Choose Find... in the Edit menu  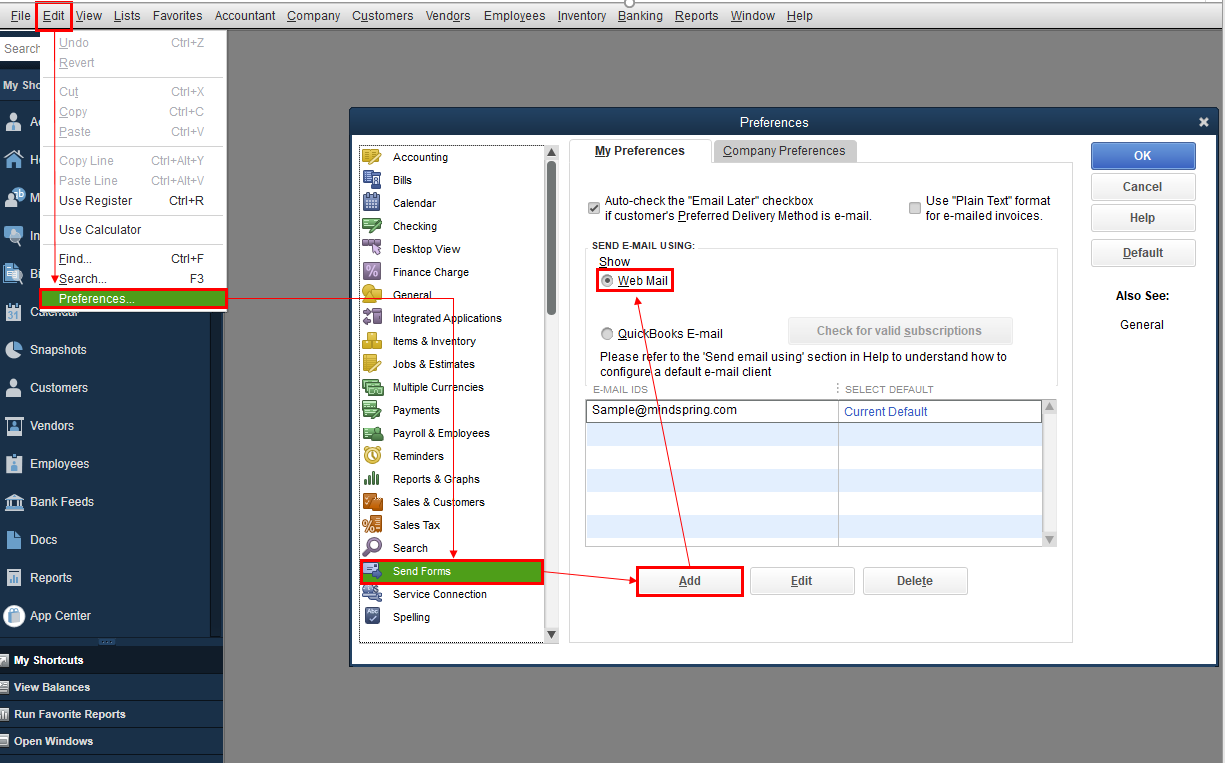pyautogui.click(x=131, y=259)
